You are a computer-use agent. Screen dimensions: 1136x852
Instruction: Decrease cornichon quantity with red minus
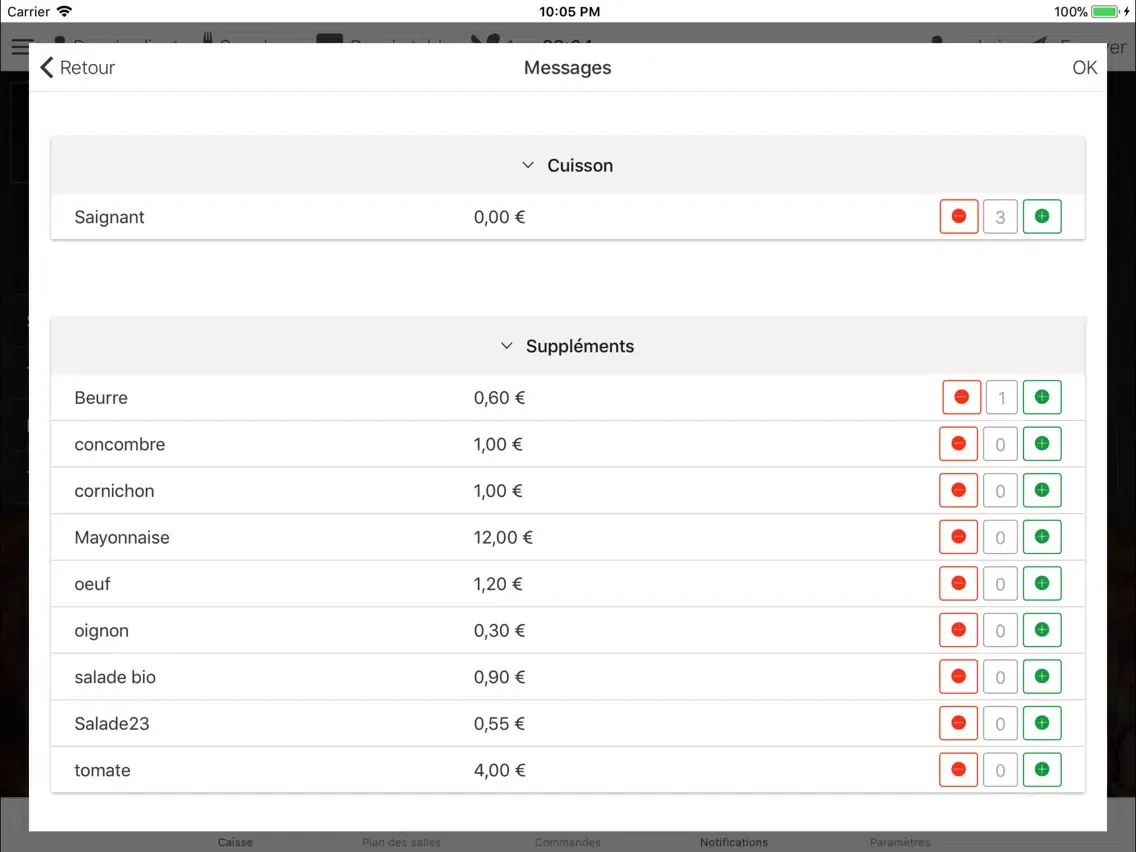coord(958,490)
